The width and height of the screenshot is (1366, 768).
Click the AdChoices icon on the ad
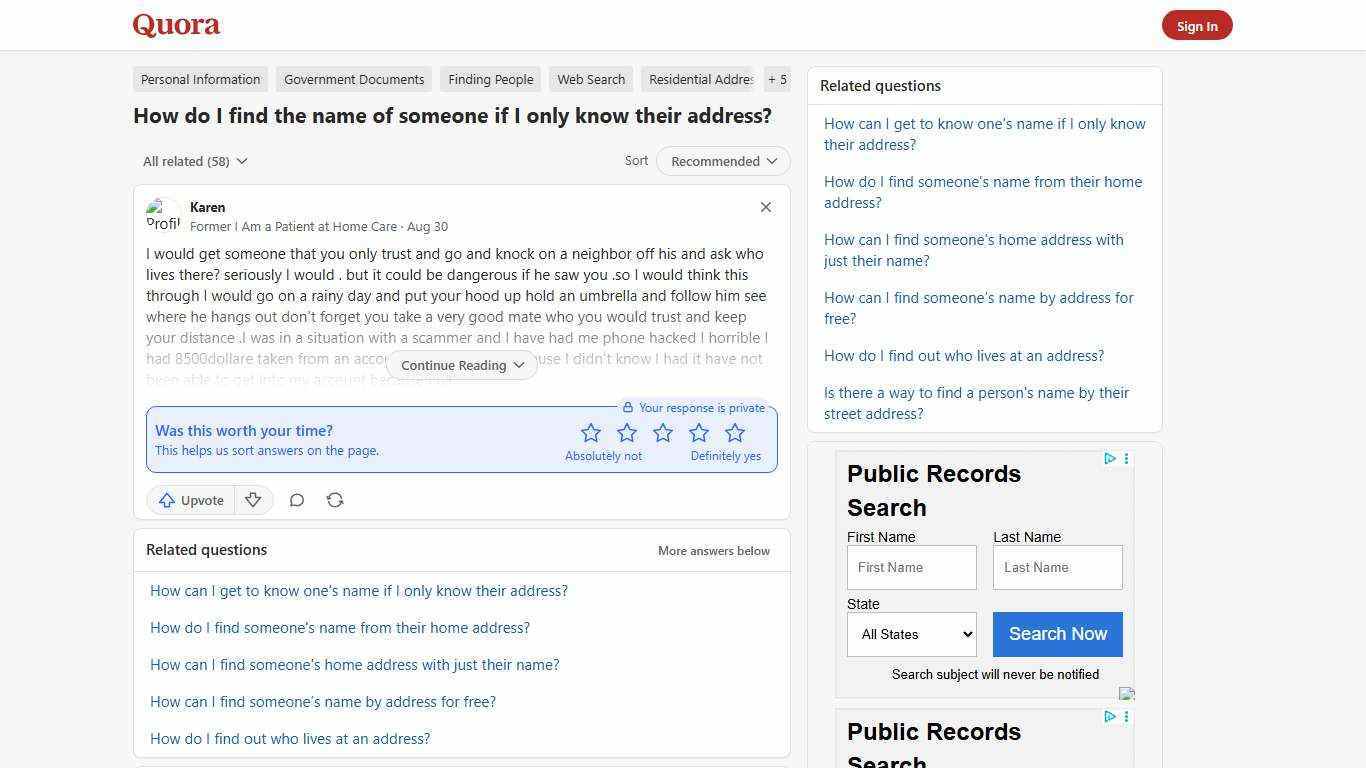coord(1109,459)
